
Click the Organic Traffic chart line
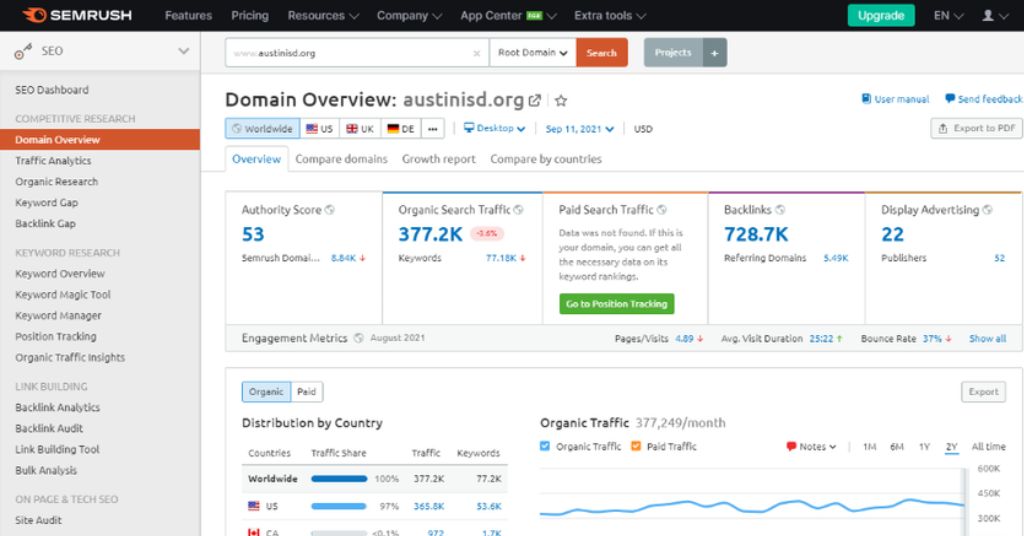coord(751,507)
